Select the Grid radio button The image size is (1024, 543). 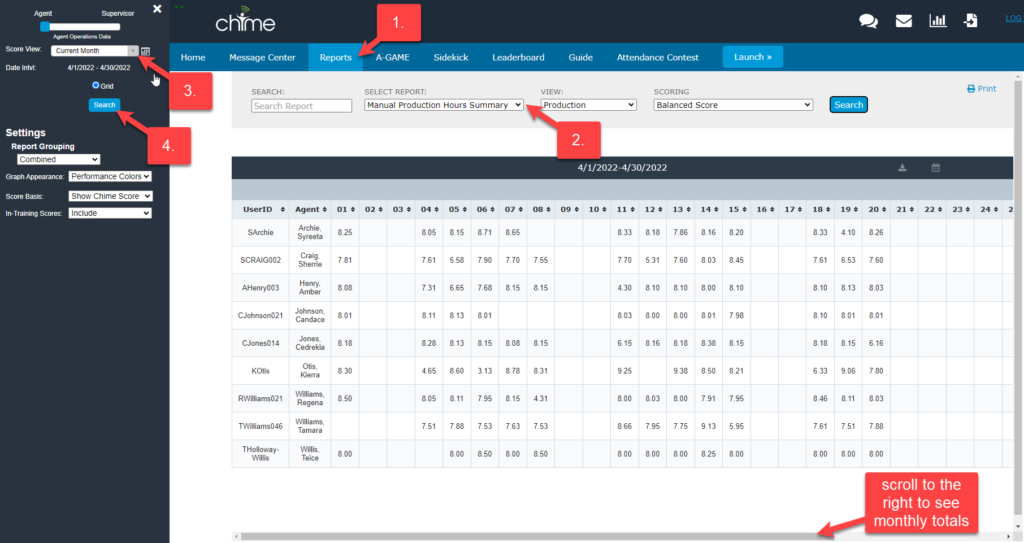click(x=96, y=86)
